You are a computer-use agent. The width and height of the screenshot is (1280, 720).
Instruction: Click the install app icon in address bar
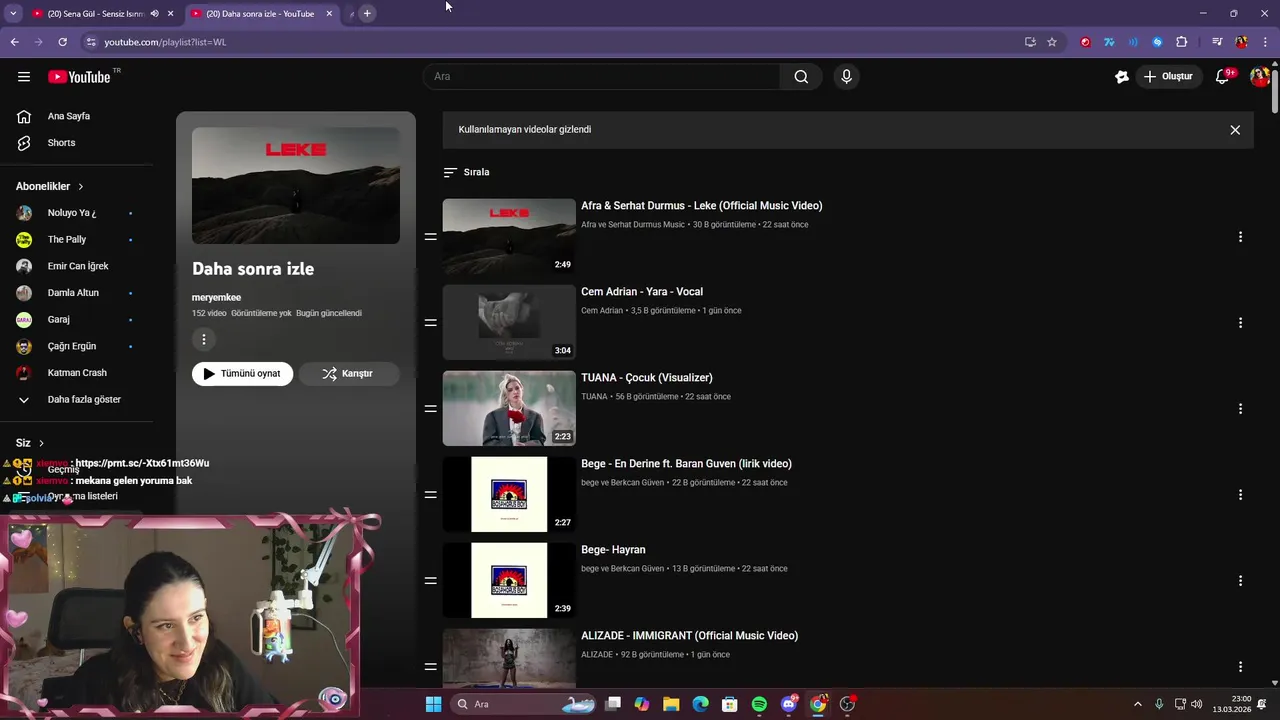tap(1030, 42)
